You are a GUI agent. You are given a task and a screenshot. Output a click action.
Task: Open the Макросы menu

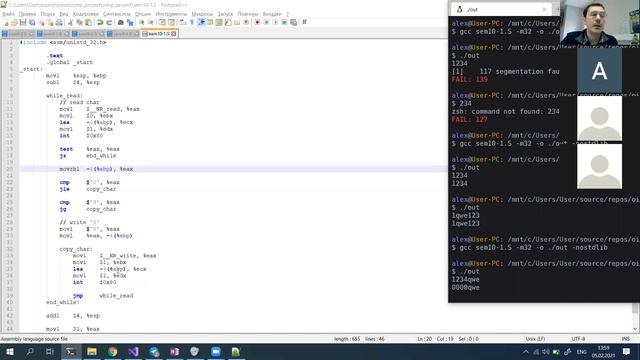[202, 14]
